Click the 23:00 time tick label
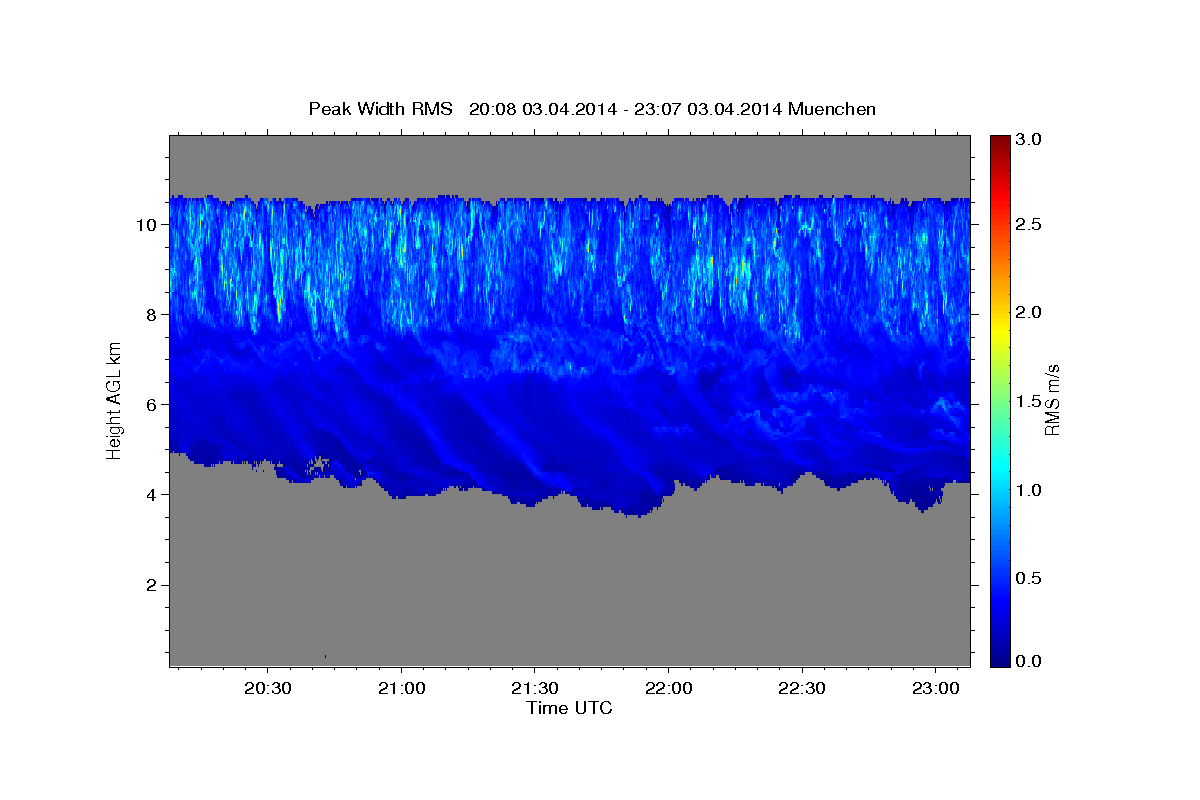 coord(935,689)
